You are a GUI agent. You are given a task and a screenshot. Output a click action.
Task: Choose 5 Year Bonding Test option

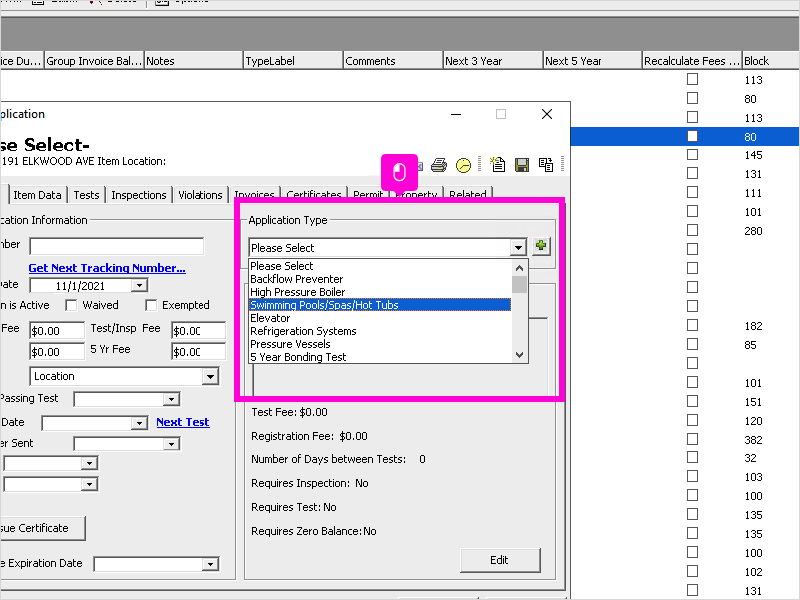(380, 357)
